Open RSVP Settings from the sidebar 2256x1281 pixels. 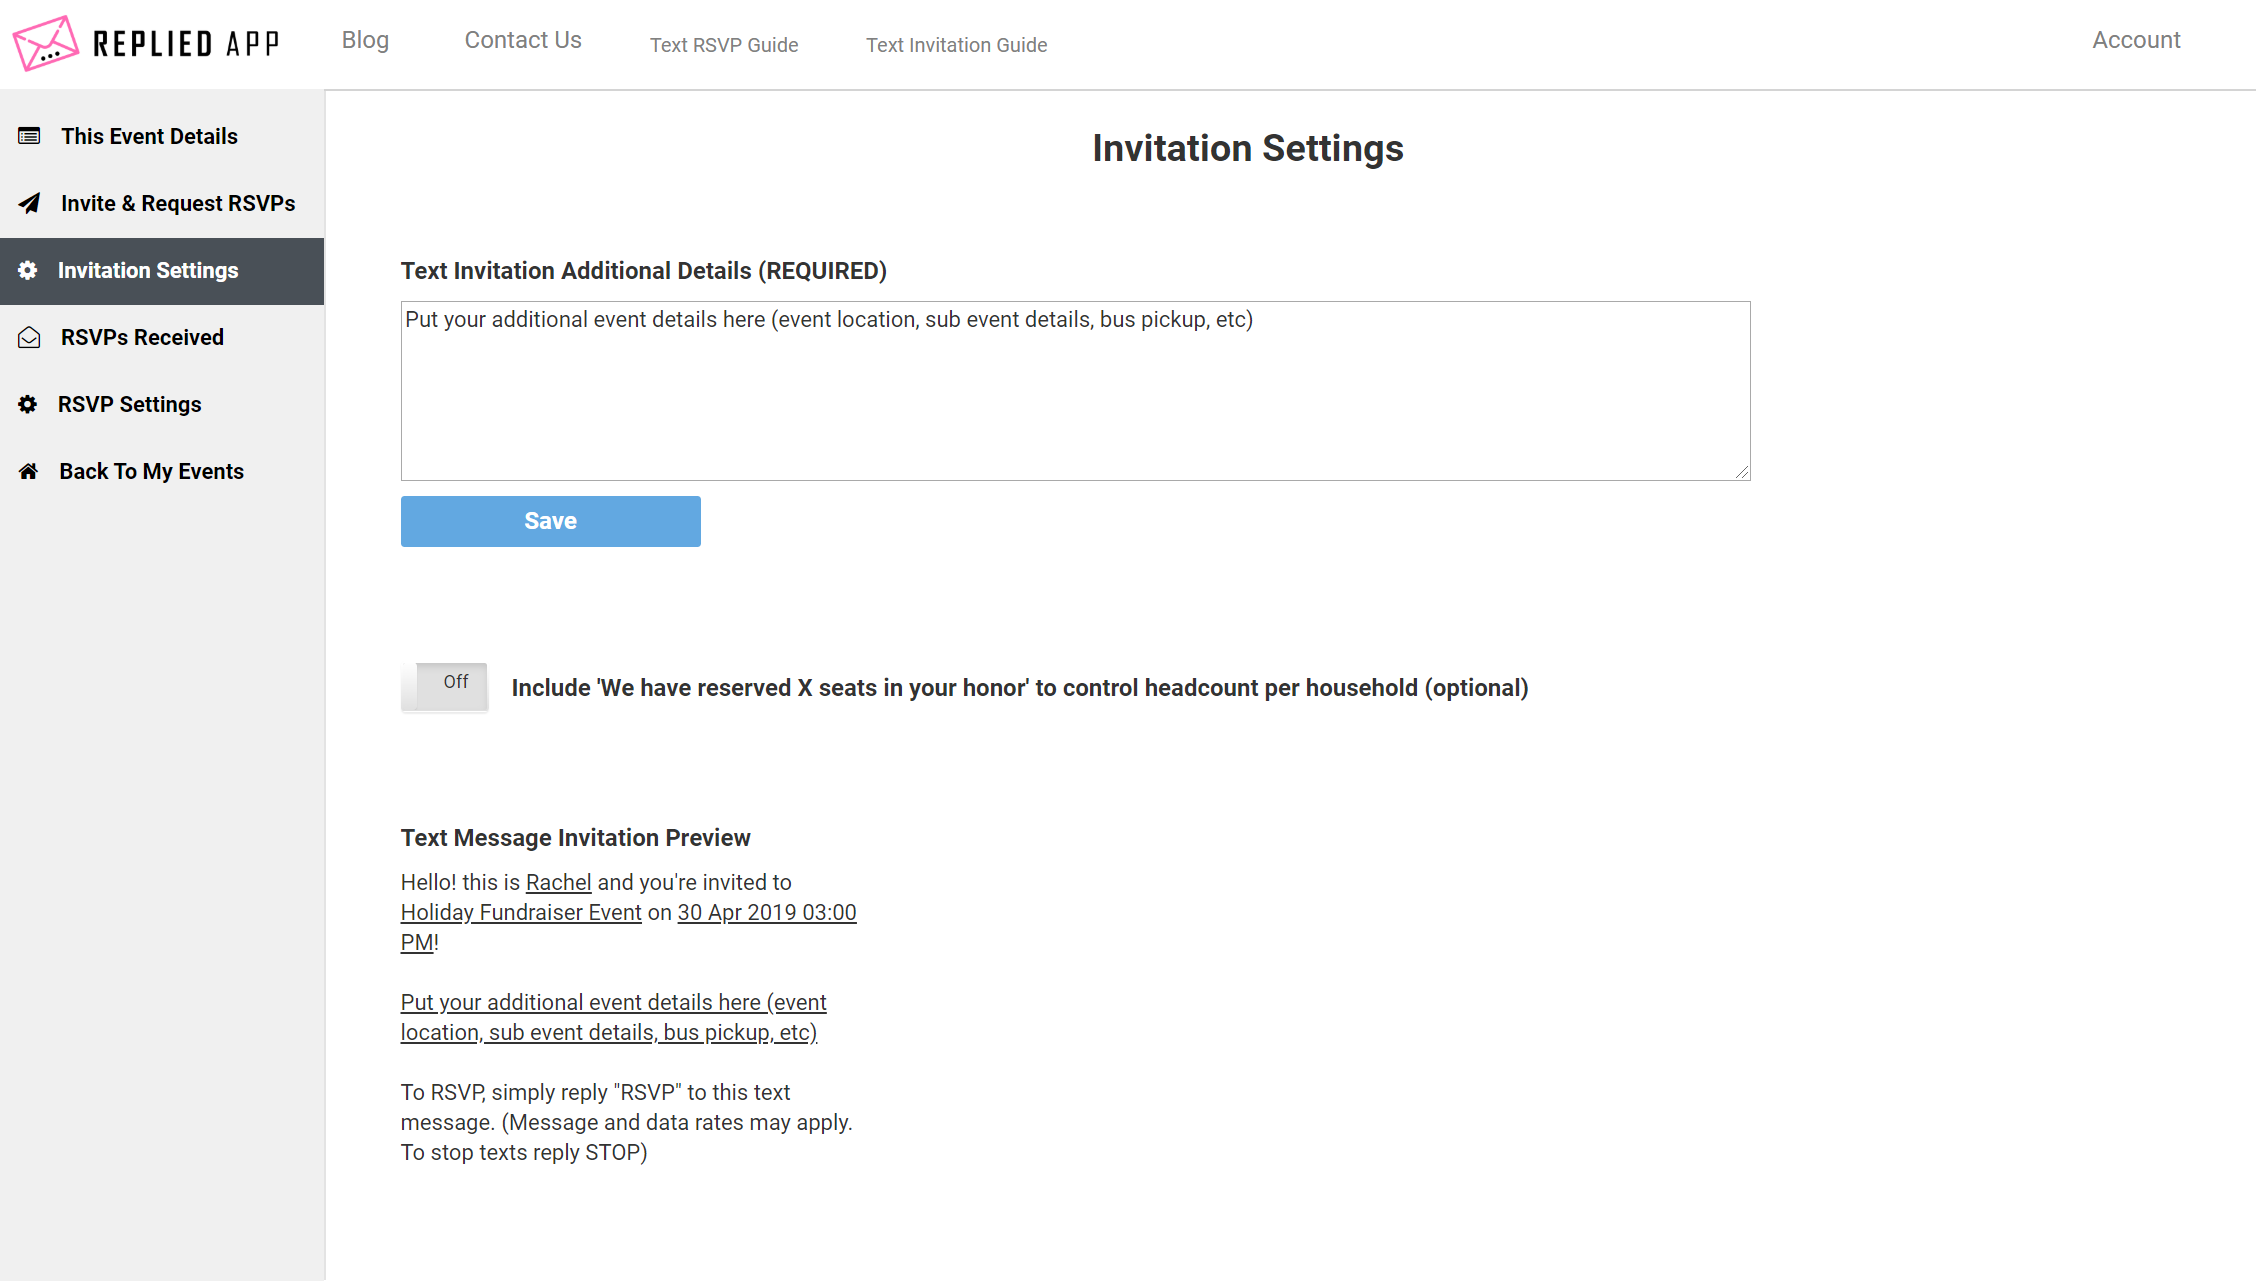129,404
